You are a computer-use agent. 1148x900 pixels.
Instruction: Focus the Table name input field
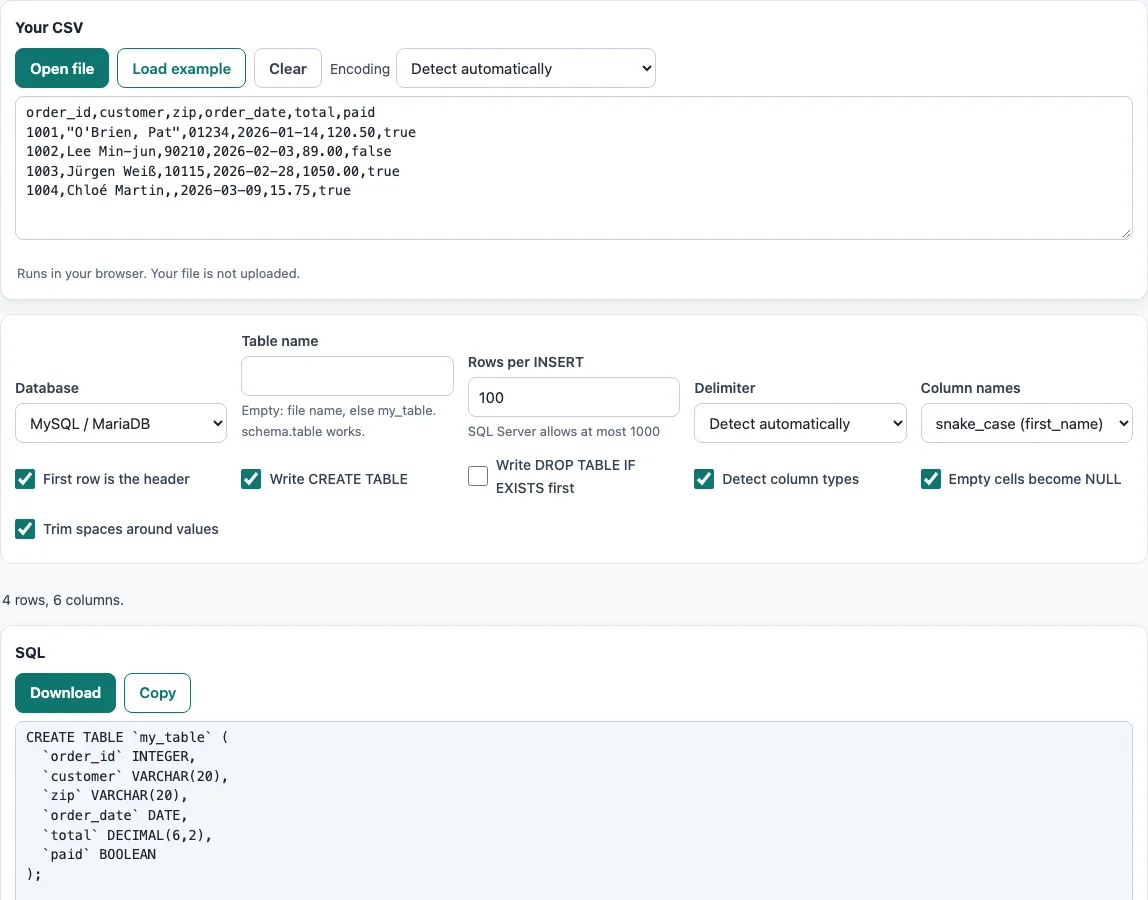(x=347, y=376)
